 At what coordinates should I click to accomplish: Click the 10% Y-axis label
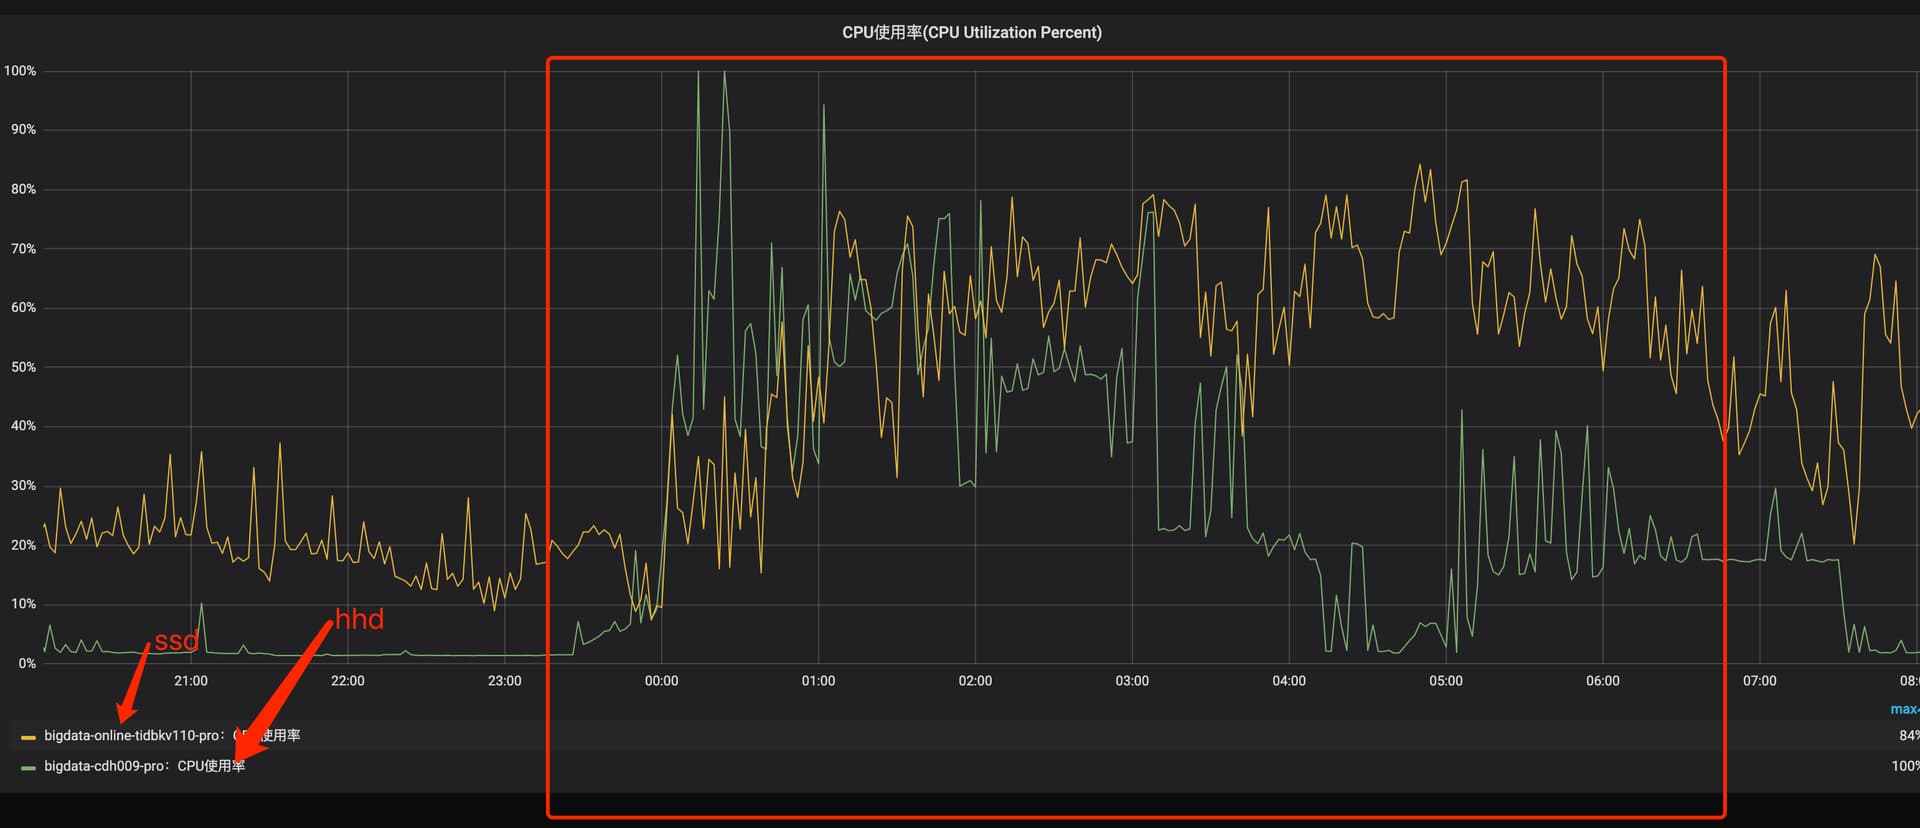pos(23,604)
